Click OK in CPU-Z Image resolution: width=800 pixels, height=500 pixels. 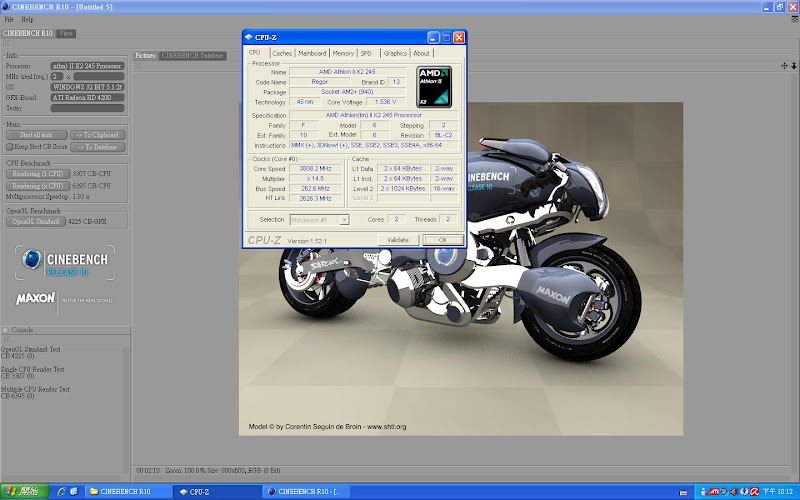[x=443, y=240]
